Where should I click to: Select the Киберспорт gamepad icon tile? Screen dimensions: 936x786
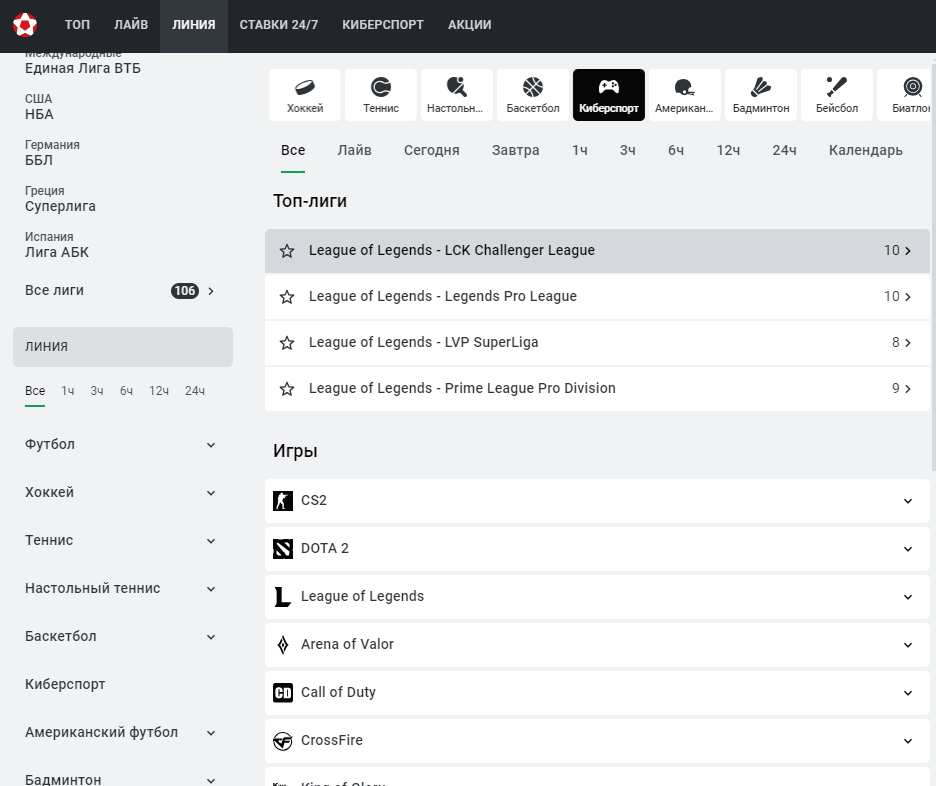tap(609, 95)
